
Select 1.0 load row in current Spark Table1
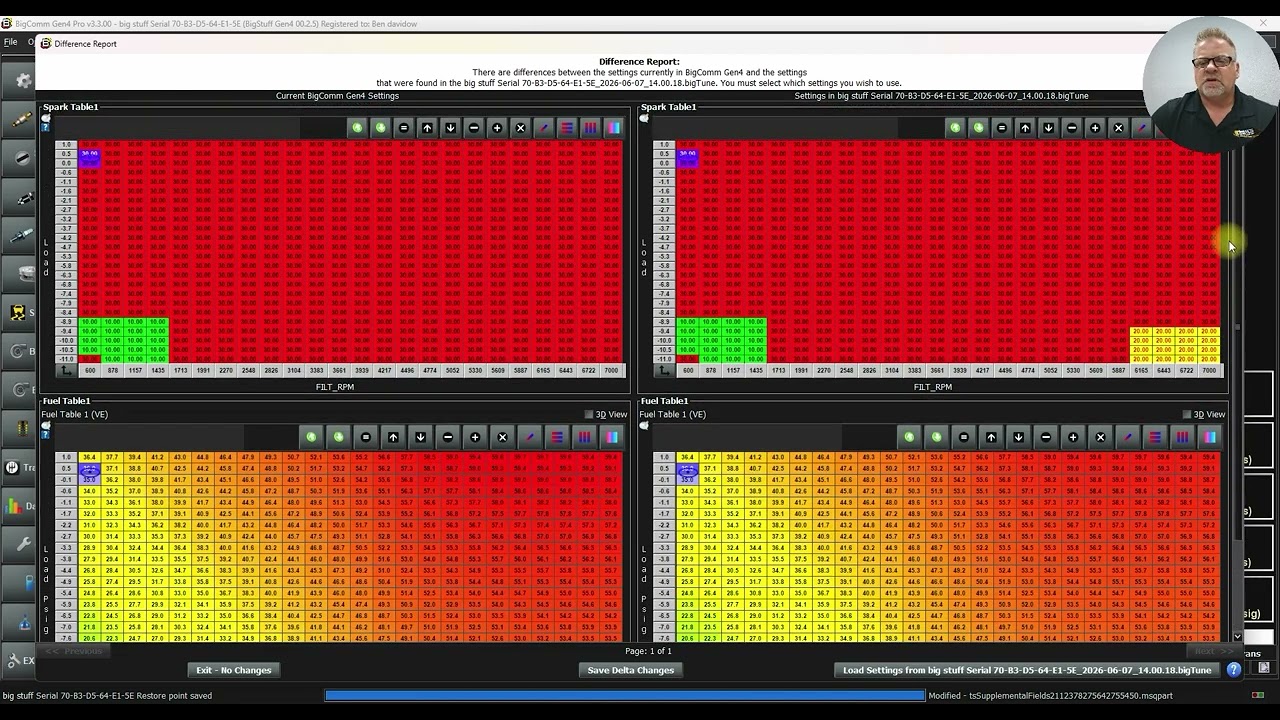[x=66, y=145]
